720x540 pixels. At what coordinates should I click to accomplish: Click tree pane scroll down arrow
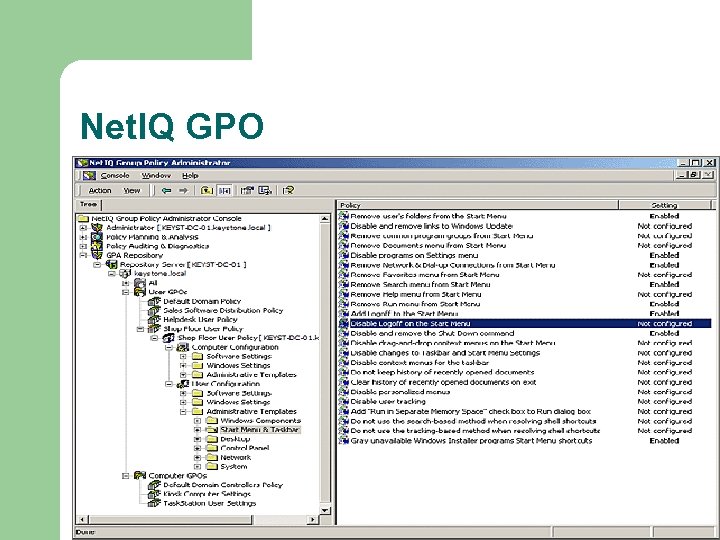pyautogui.click(x=325, y=510)
